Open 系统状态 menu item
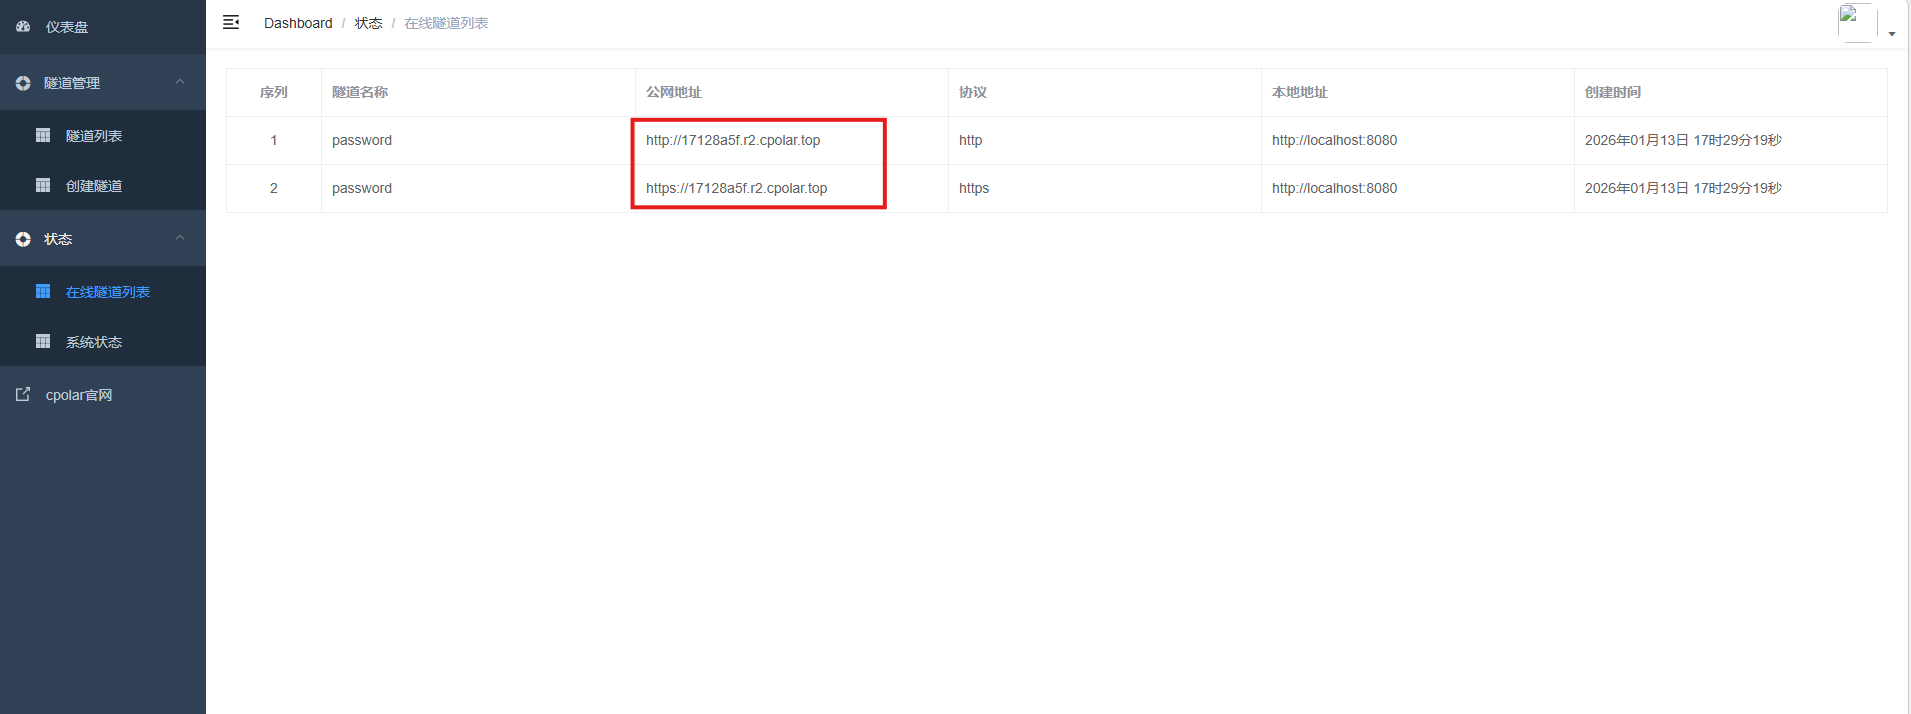1911x714 pixels. 94,342
